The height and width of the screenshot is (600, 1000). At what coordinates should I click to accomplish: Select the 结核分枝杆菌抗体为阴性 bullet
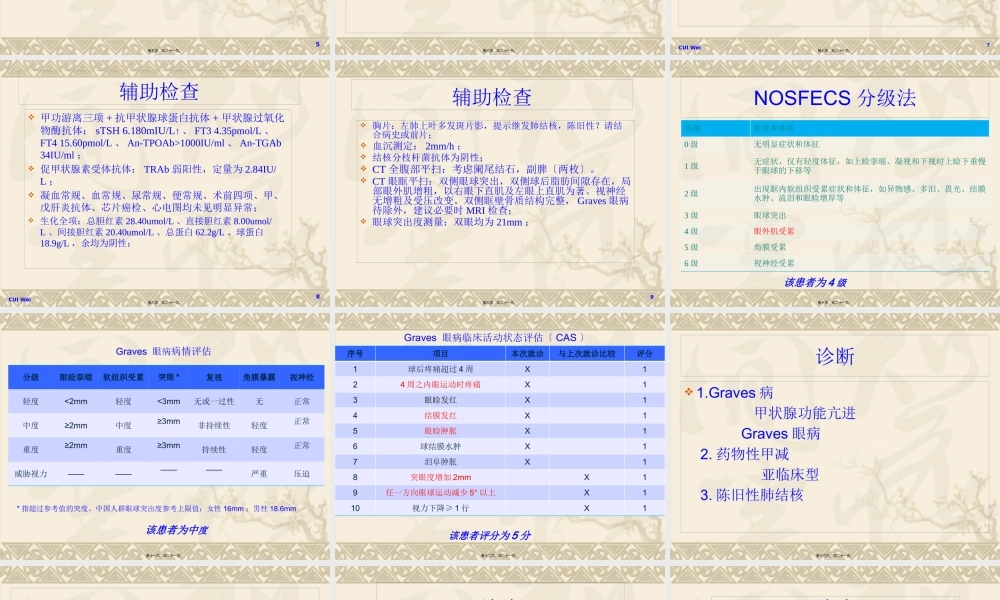(427, 157)
